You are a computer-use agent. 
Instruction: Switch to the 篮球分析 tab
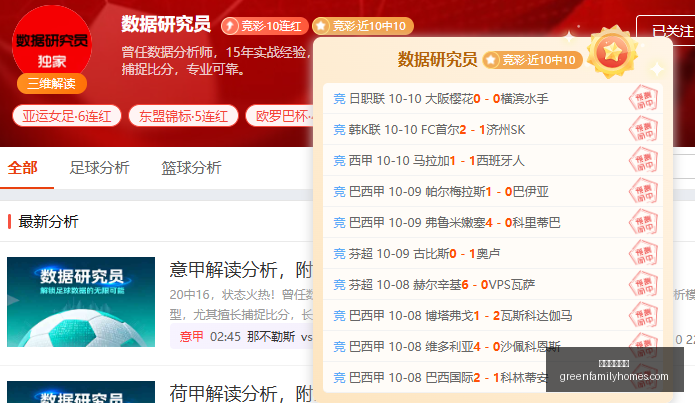coord(191,168)
